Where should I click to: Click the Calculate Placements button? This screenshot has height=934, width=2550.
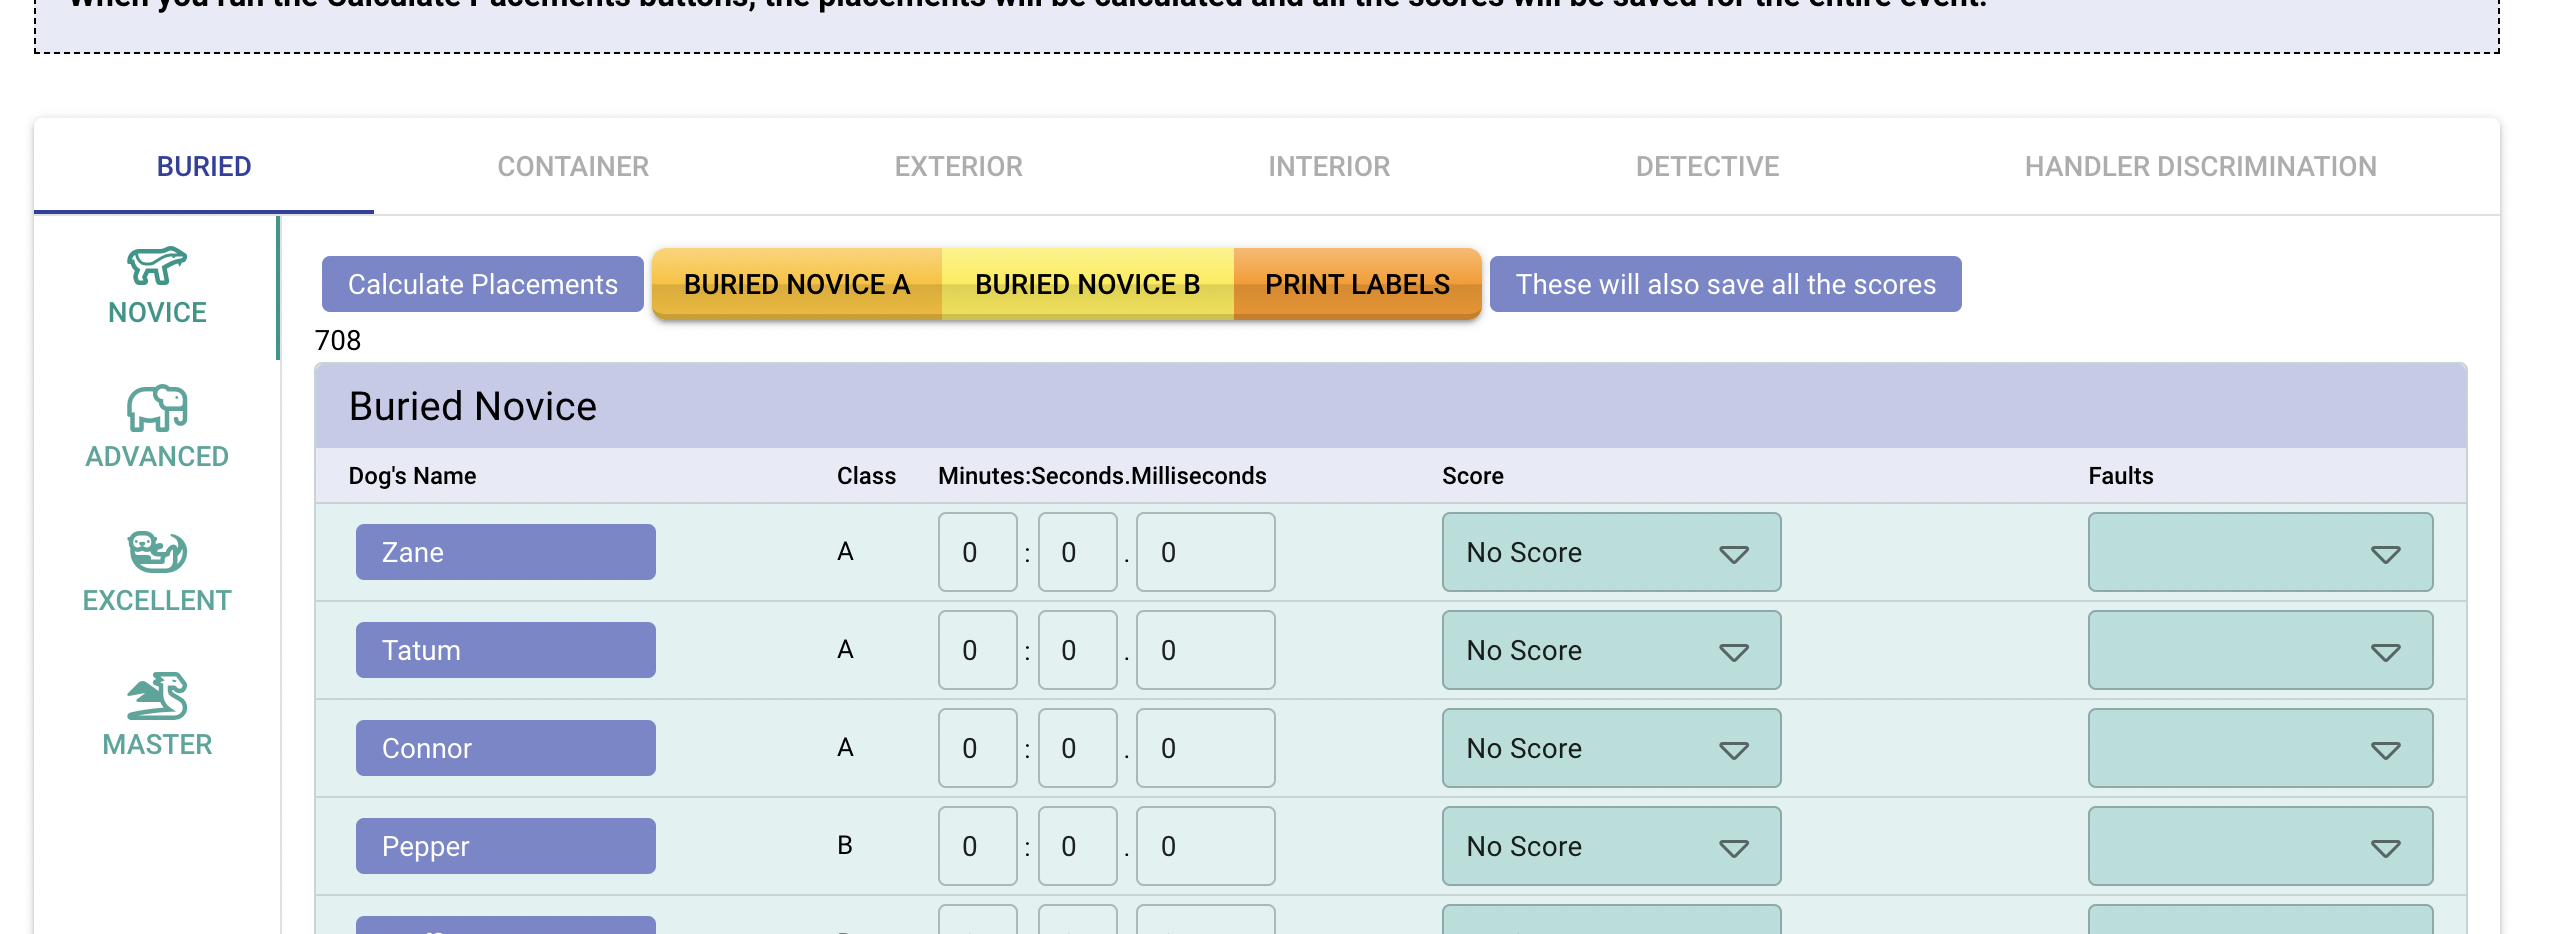(483, 284)
